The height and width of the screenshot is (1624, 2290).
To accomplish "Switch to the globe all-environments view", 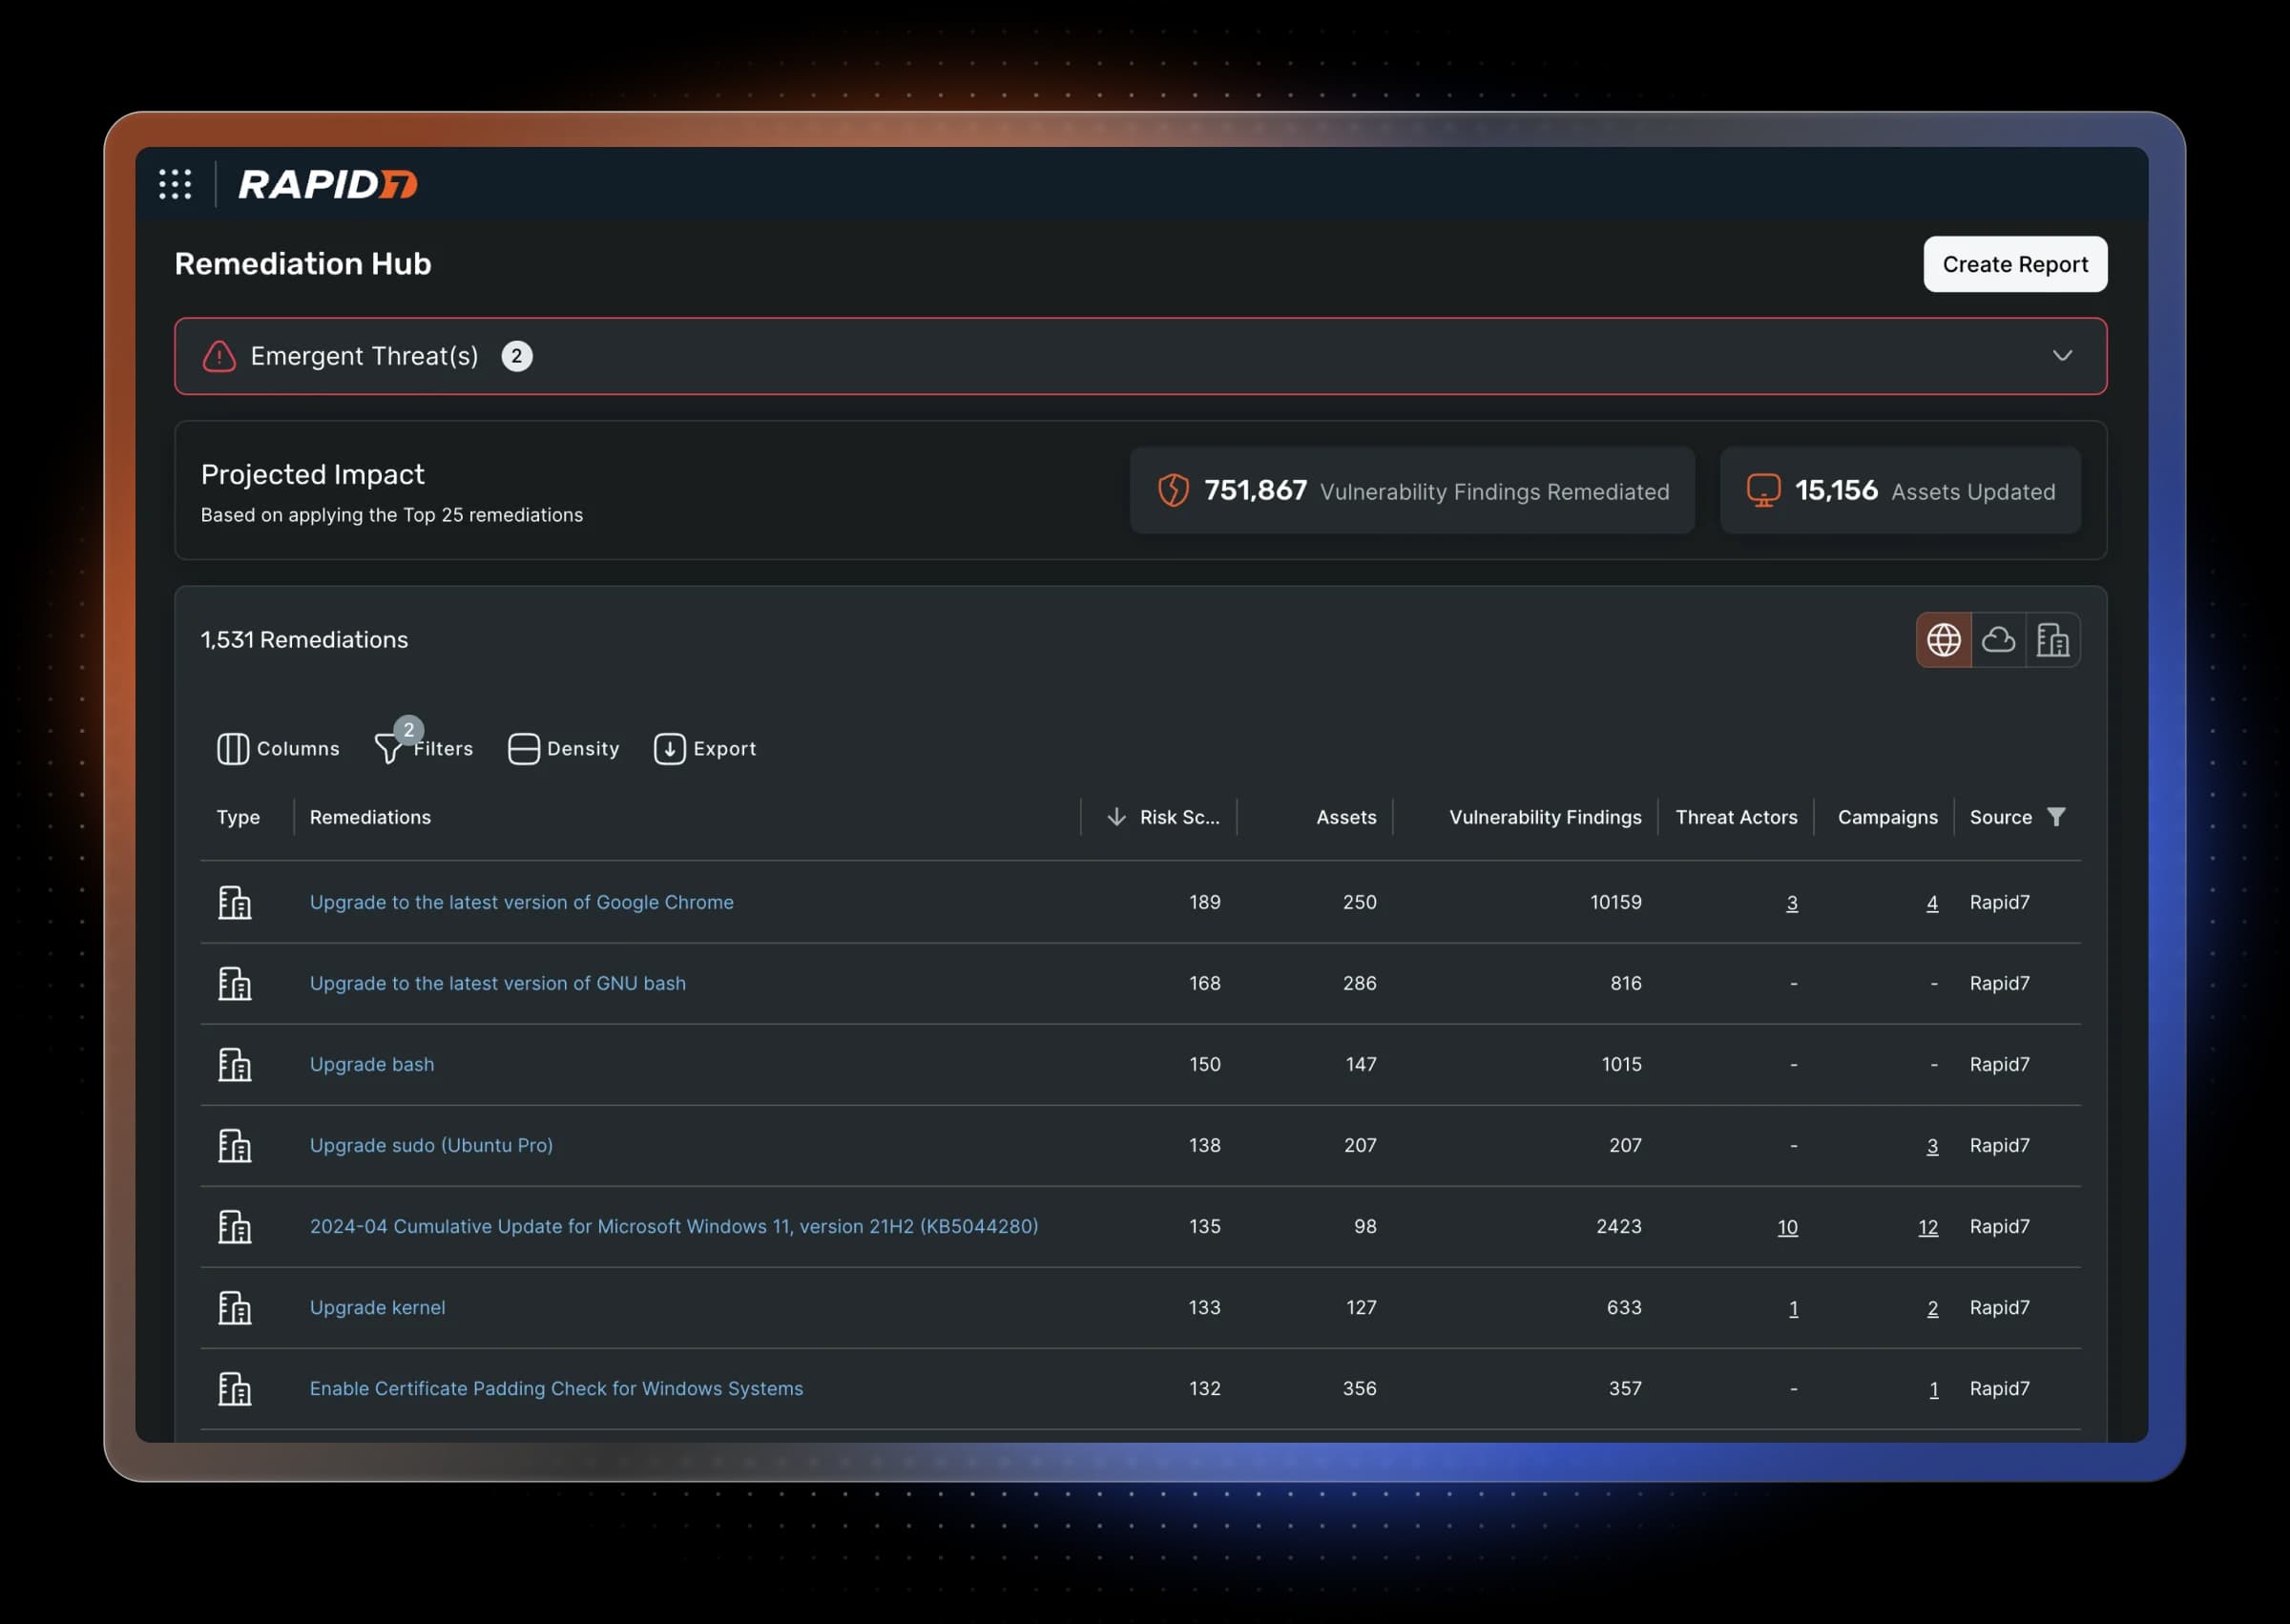I will point(1943,640).
